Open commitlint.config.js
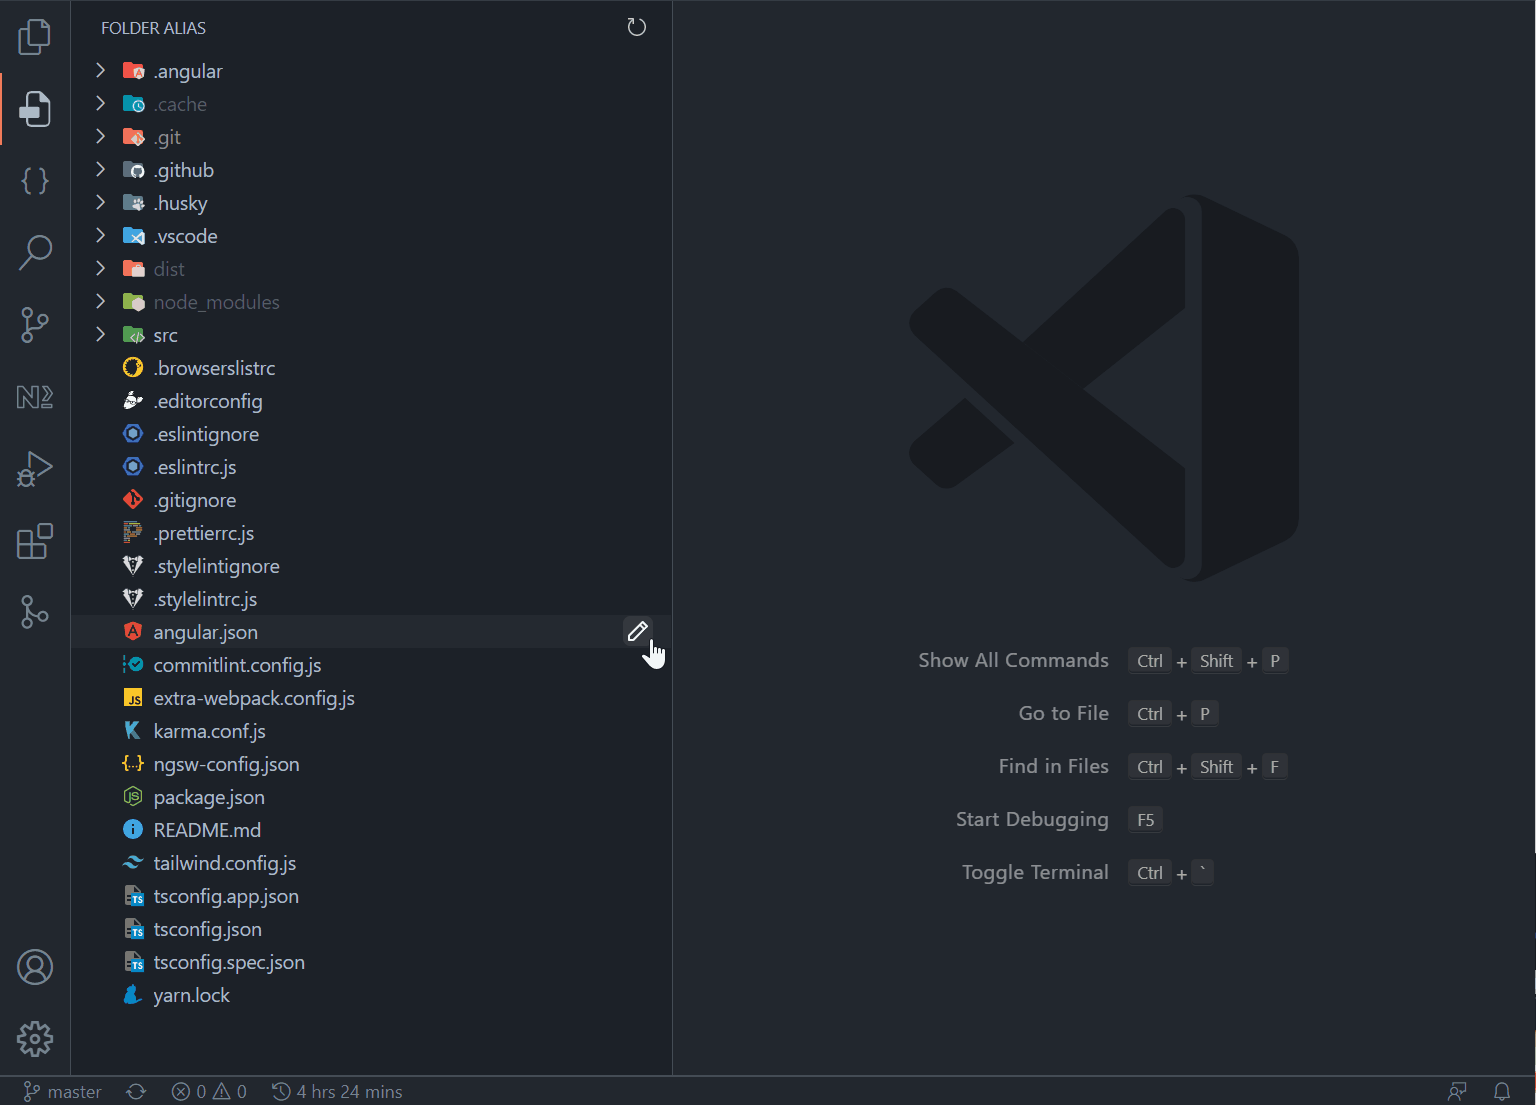Screen dimensions: 1536x1105 (371, 665)
